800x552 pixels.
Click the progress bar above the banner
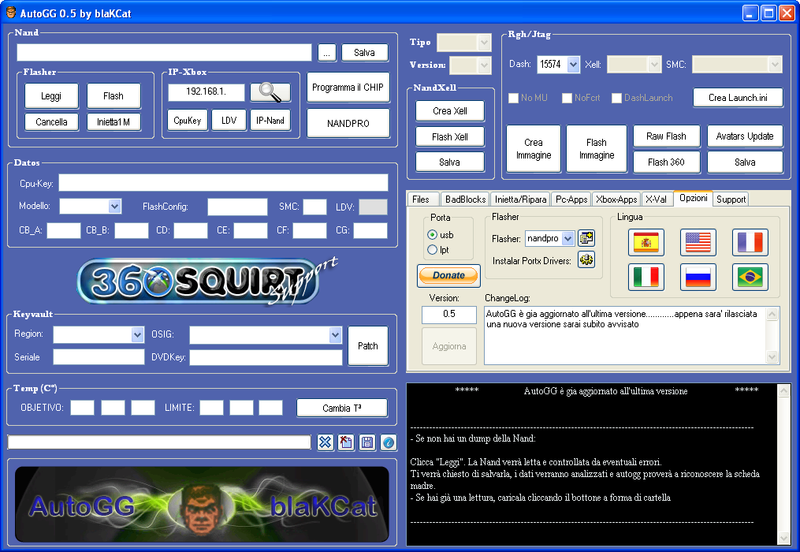[x=159, y=442]
